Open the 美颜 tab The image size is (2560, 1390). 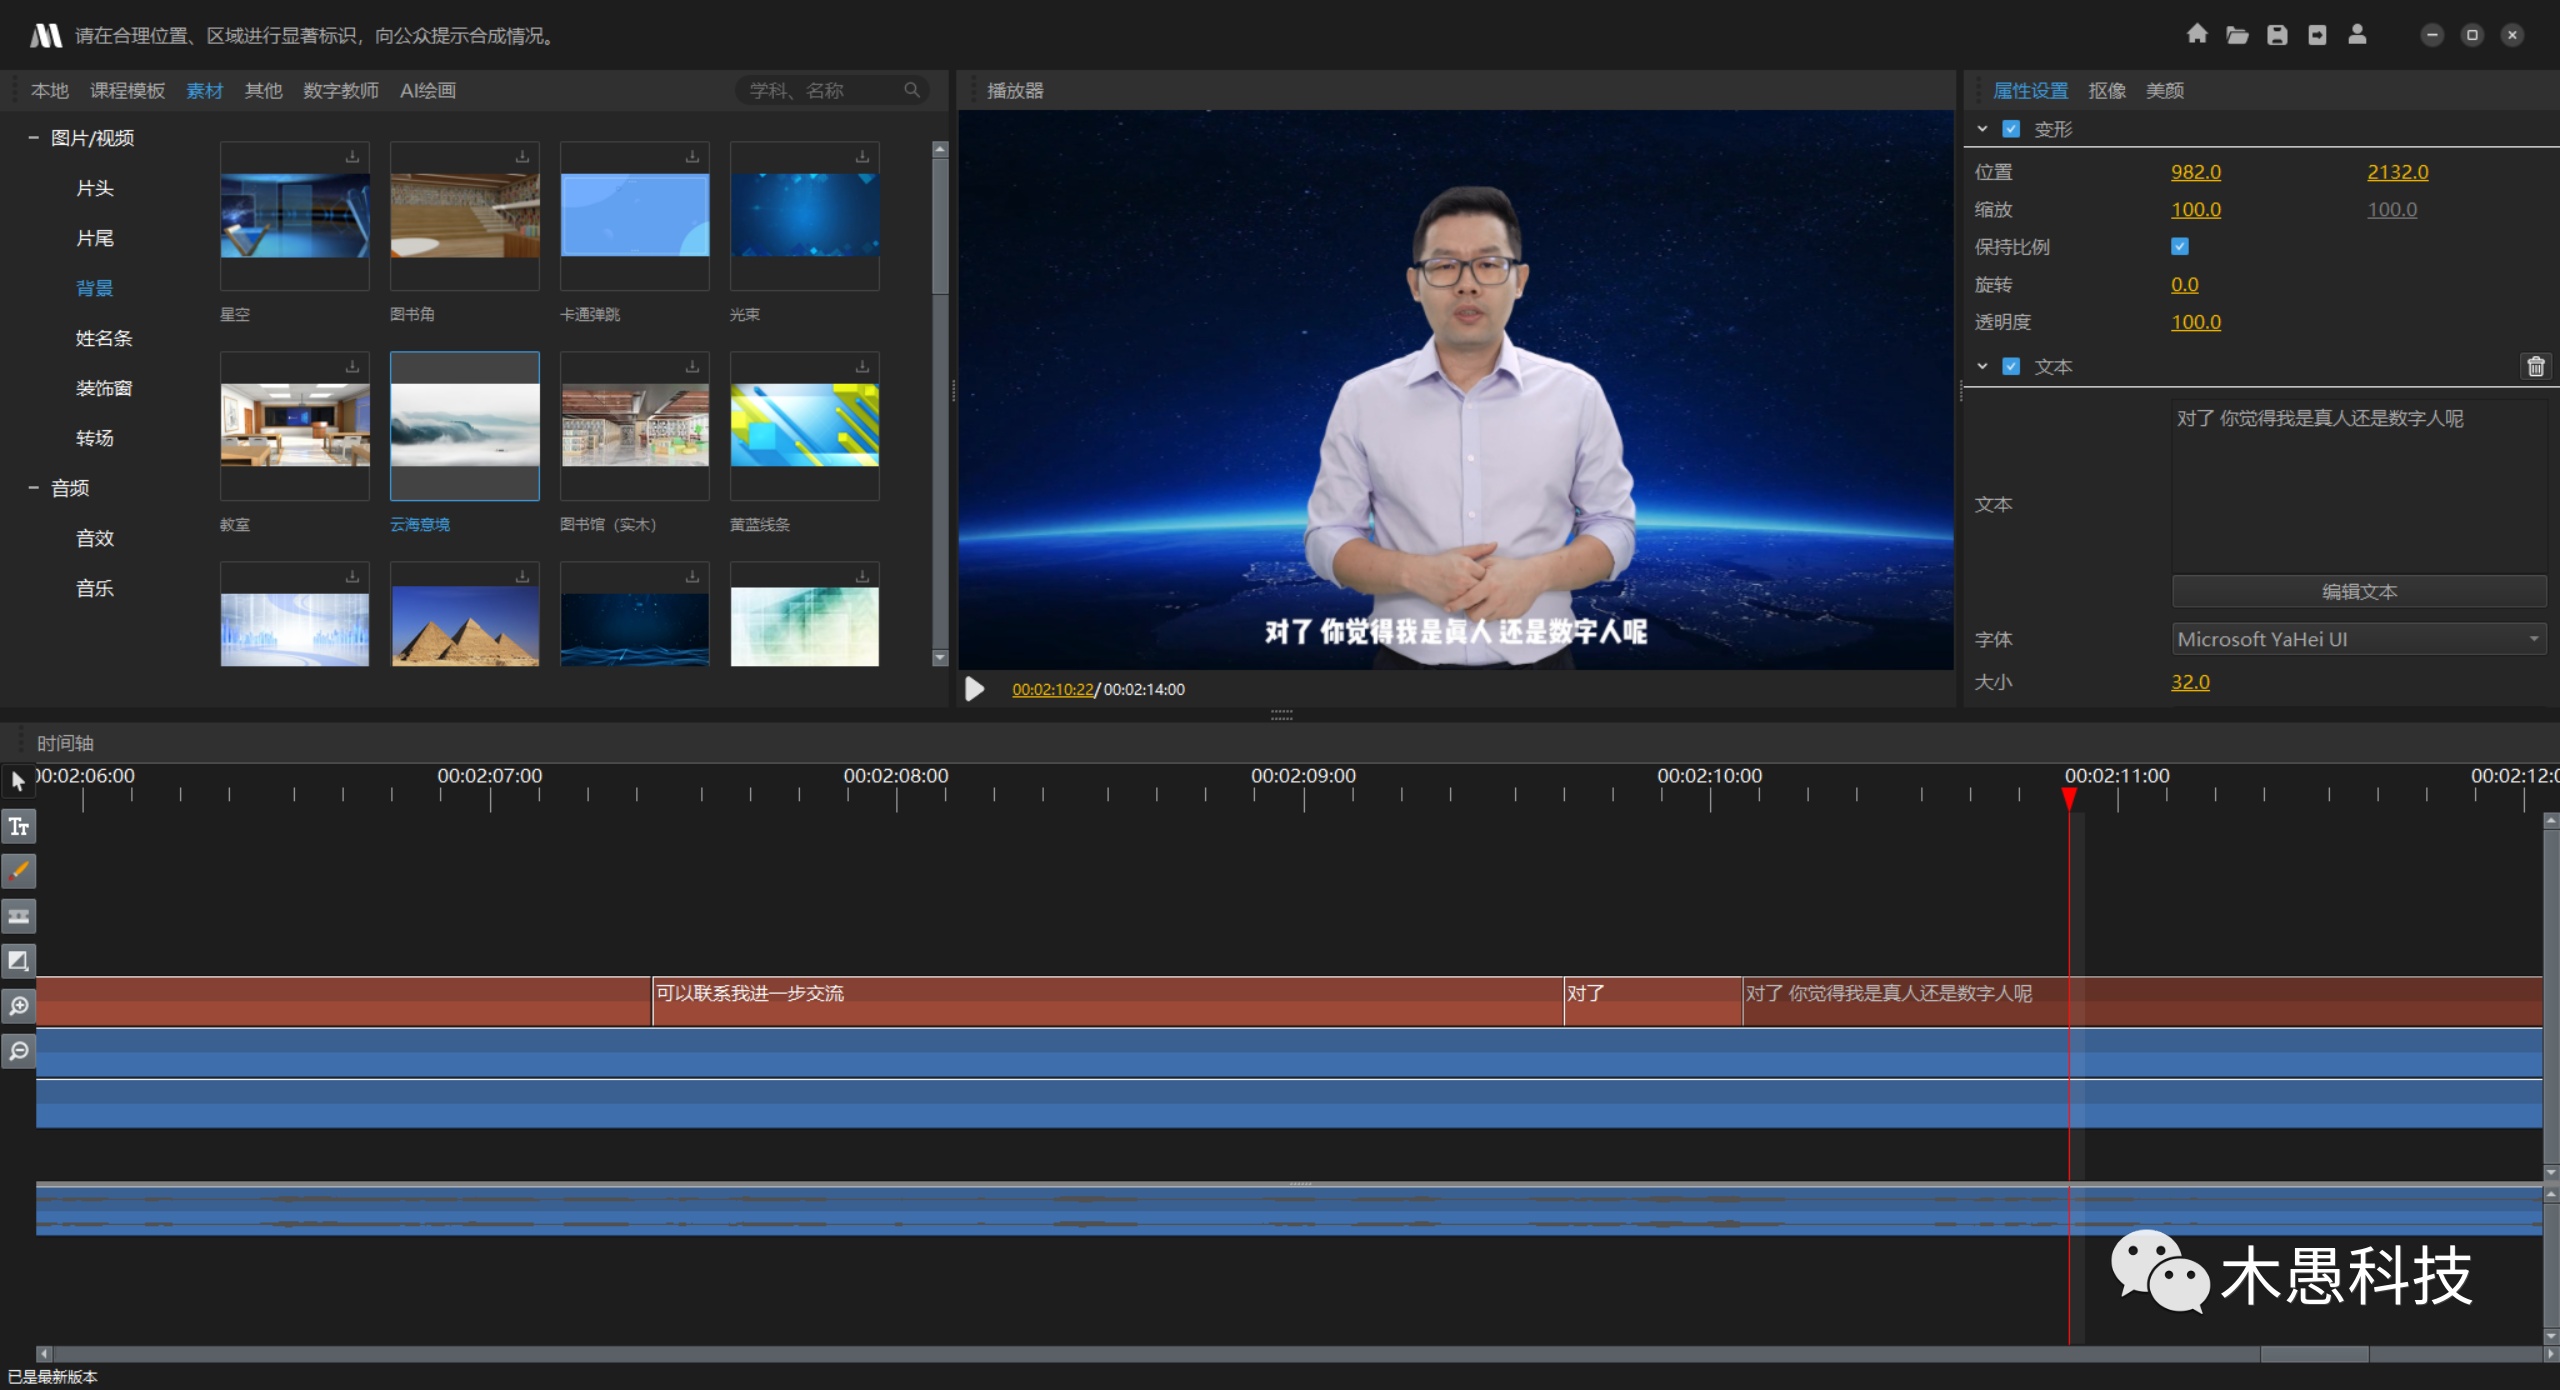[2164, 91]
